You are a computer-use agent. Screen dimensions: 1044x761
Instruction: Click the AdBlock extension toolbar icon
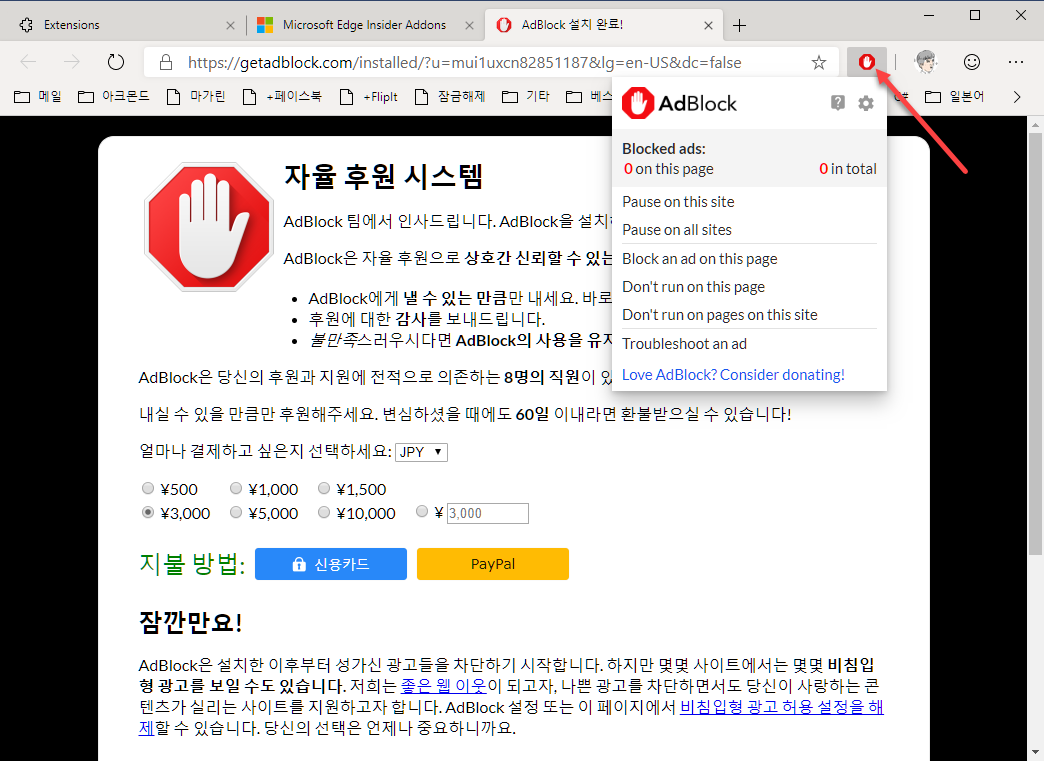coord(866,63)
